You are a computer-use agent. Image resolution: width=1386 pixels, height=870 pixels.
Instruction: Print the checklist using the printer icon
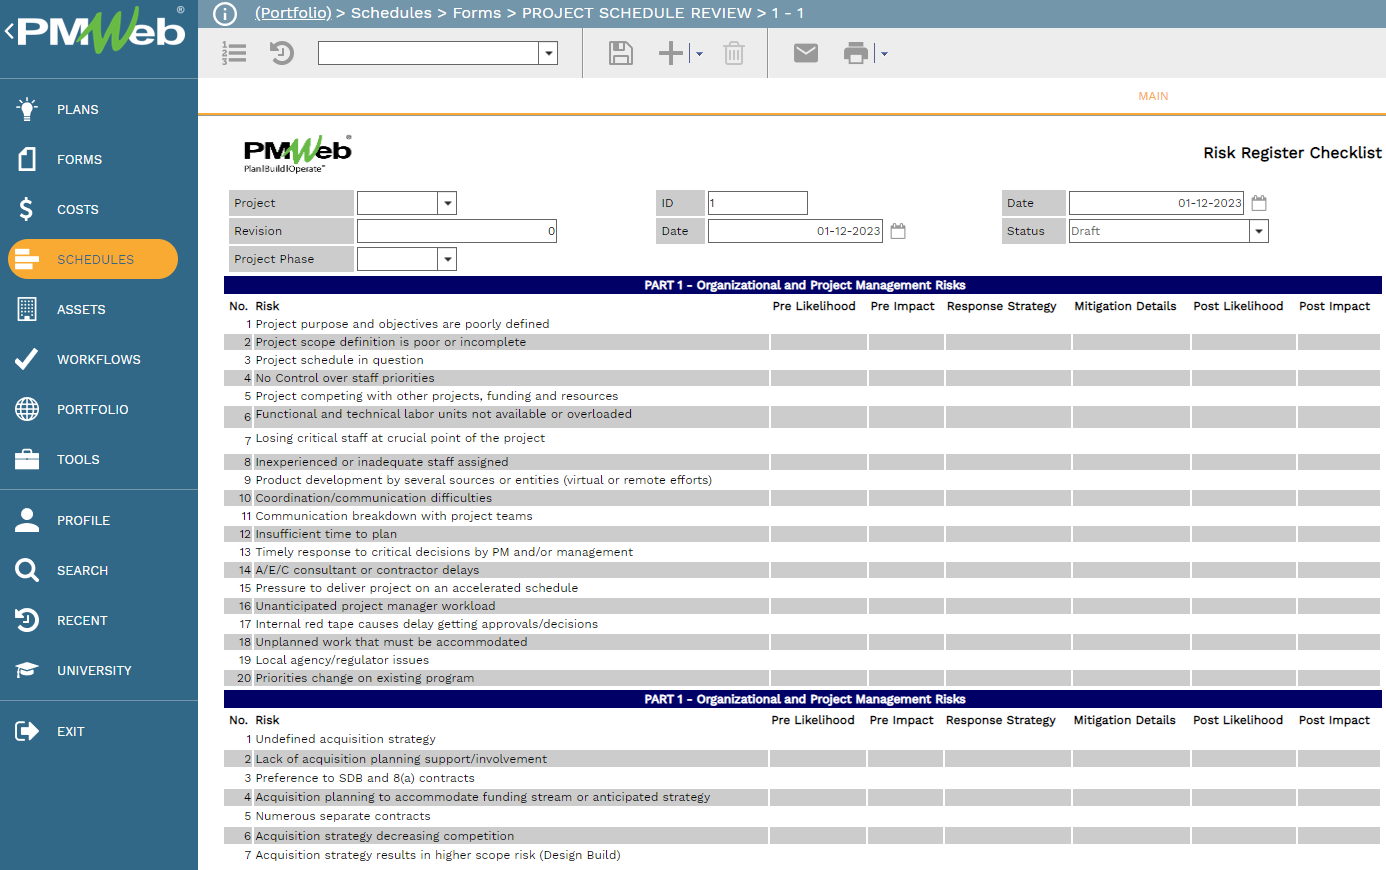click(x=857, y=52)
